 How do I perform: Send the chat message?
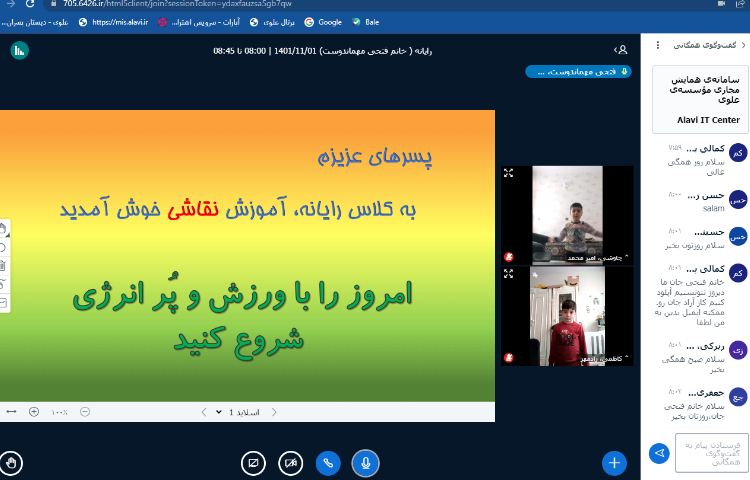(x=660, y=453)
